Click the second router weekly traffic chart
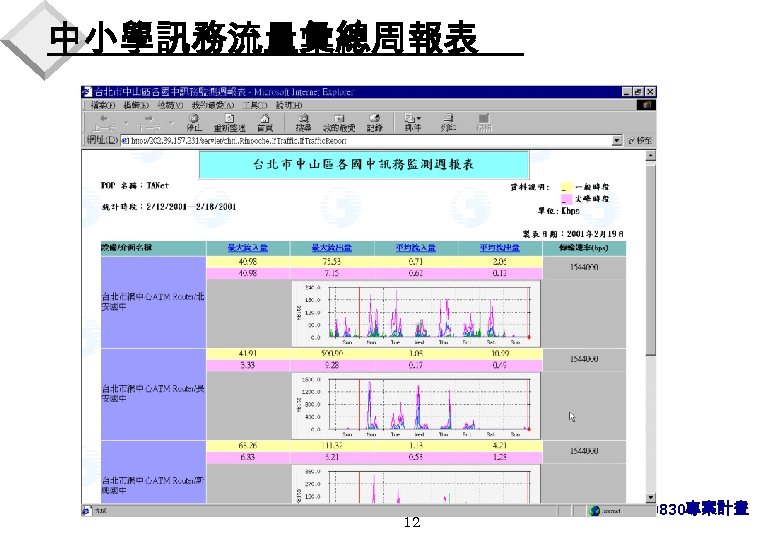780x540 pixels. tap(416, 406)
